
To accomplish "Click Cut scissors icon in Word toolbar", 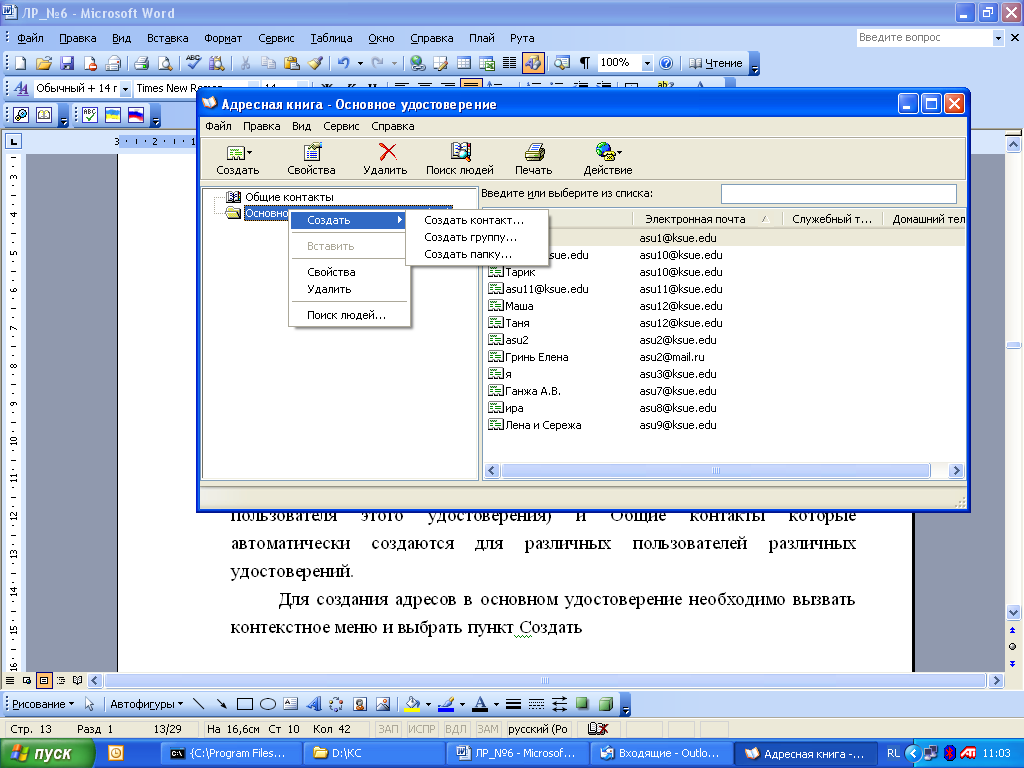I will click(x=246, y=63).
